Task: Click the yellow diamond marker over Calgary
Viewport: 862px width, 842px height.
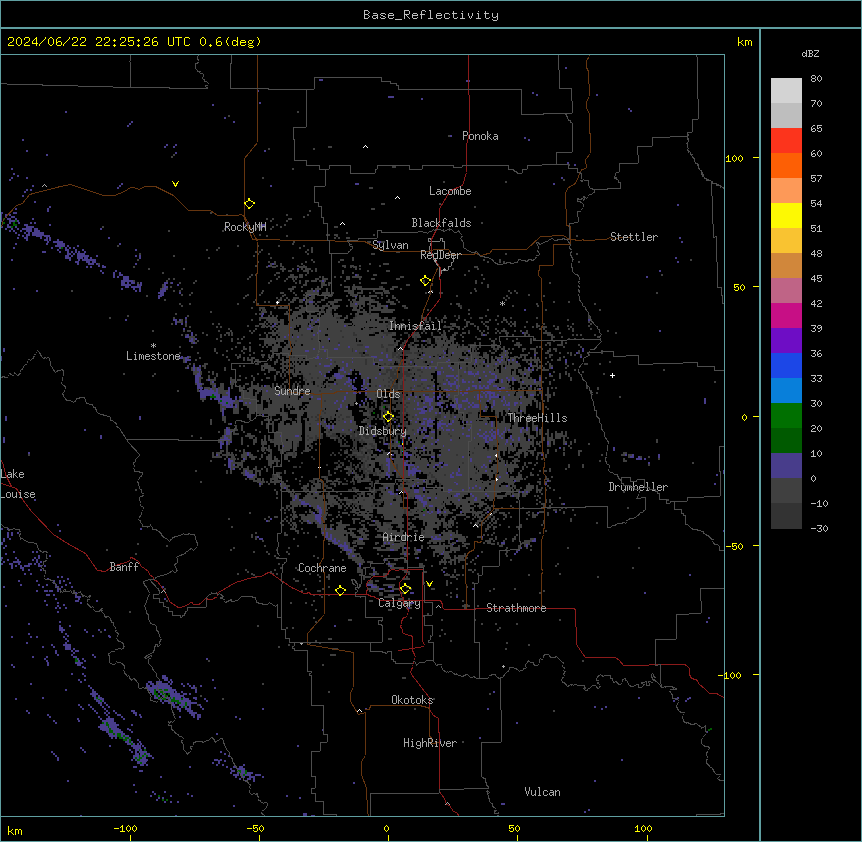Action: point(405,589)
